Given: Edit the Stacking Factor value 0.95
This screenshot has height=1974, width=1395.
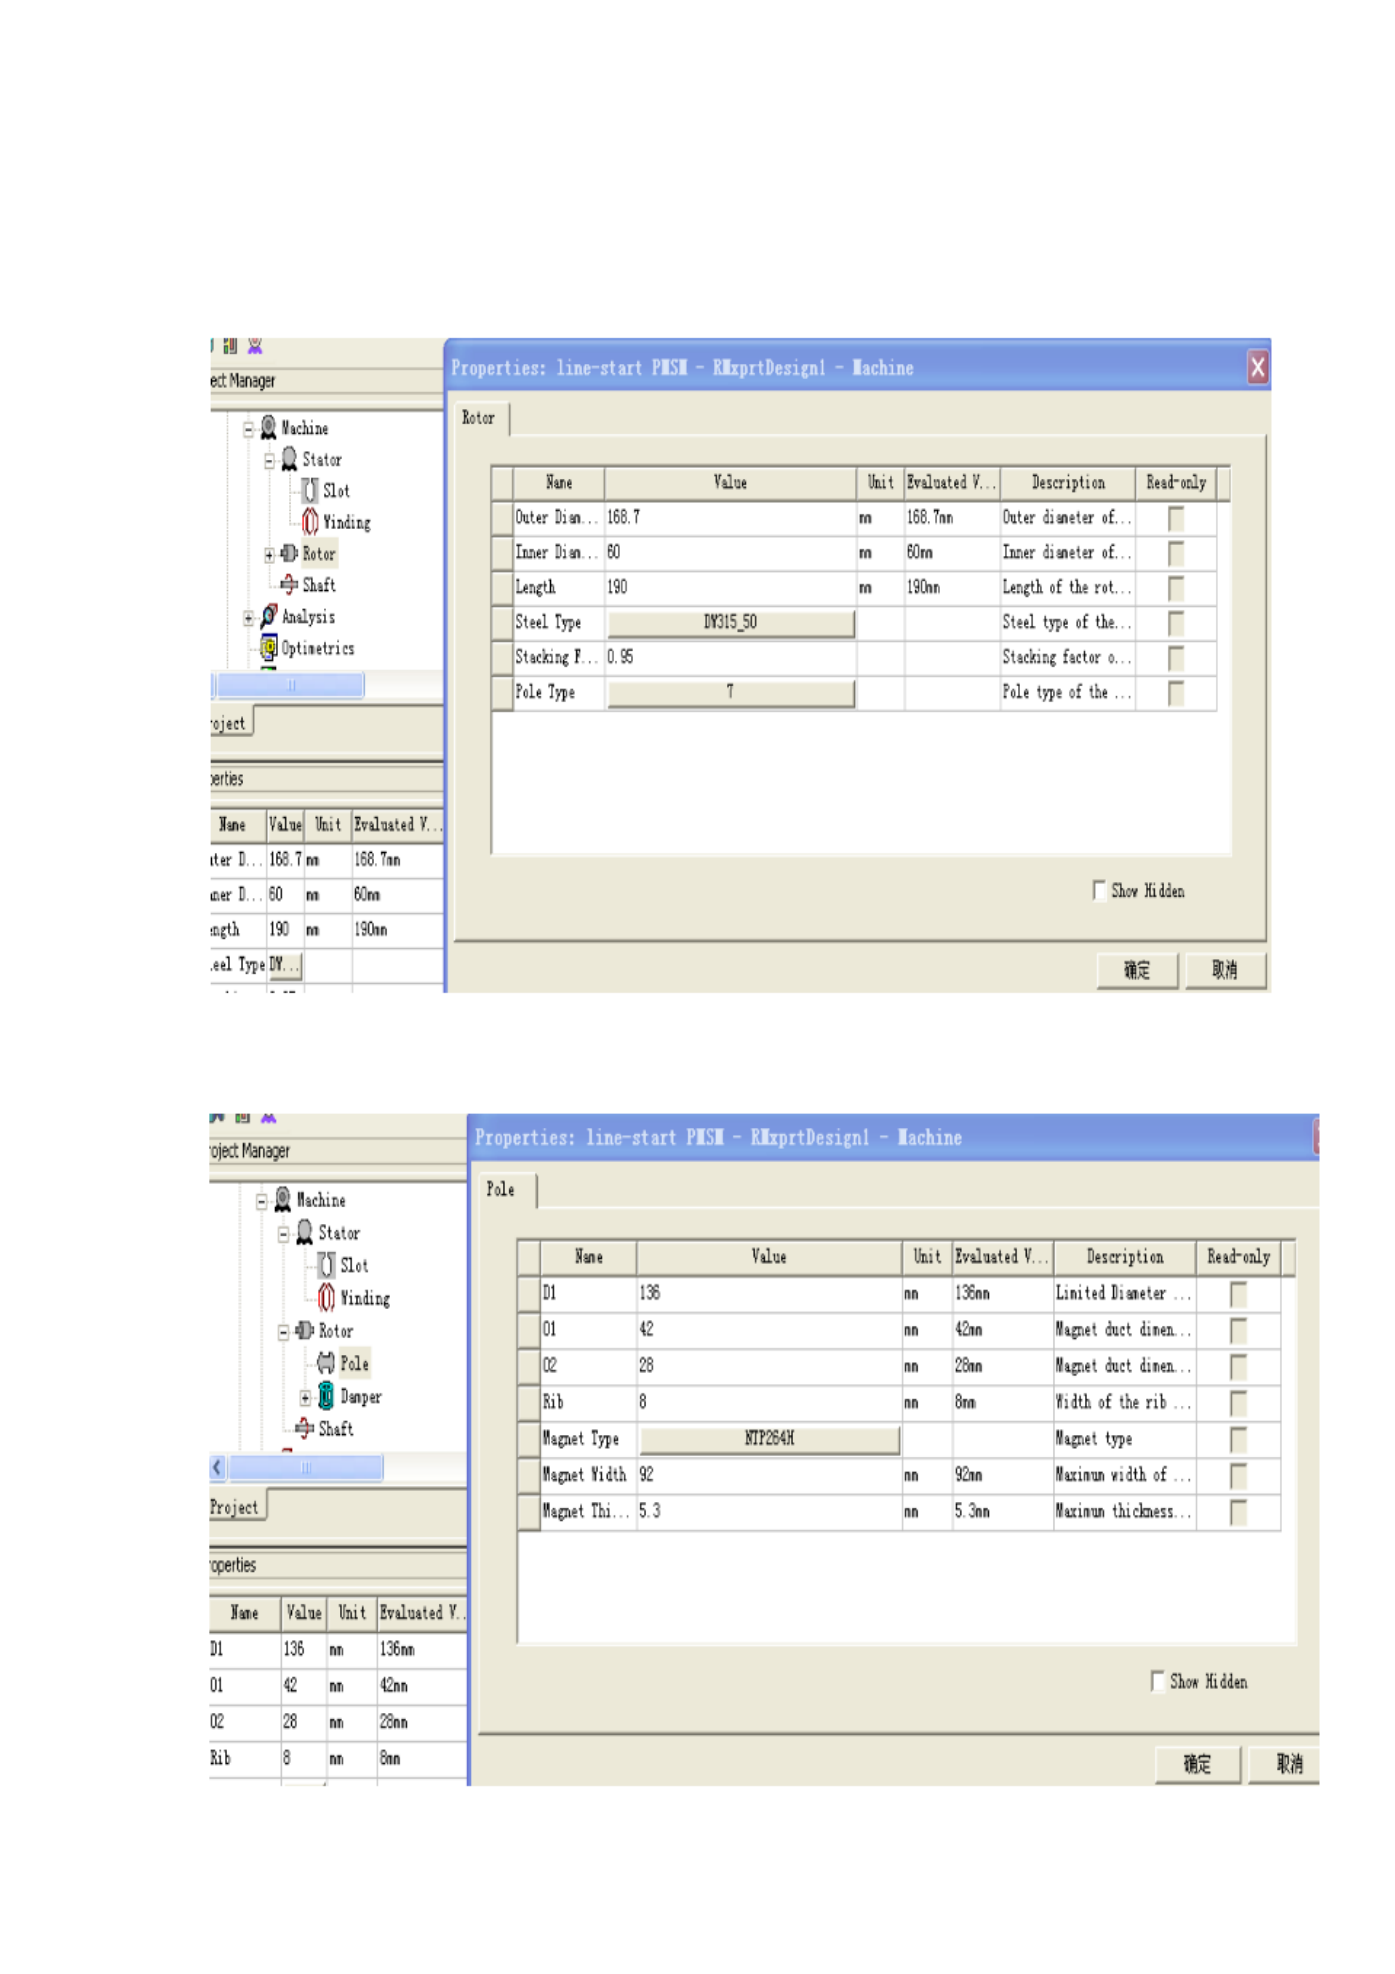Looking at the screenshot, I should click(730, 658).
